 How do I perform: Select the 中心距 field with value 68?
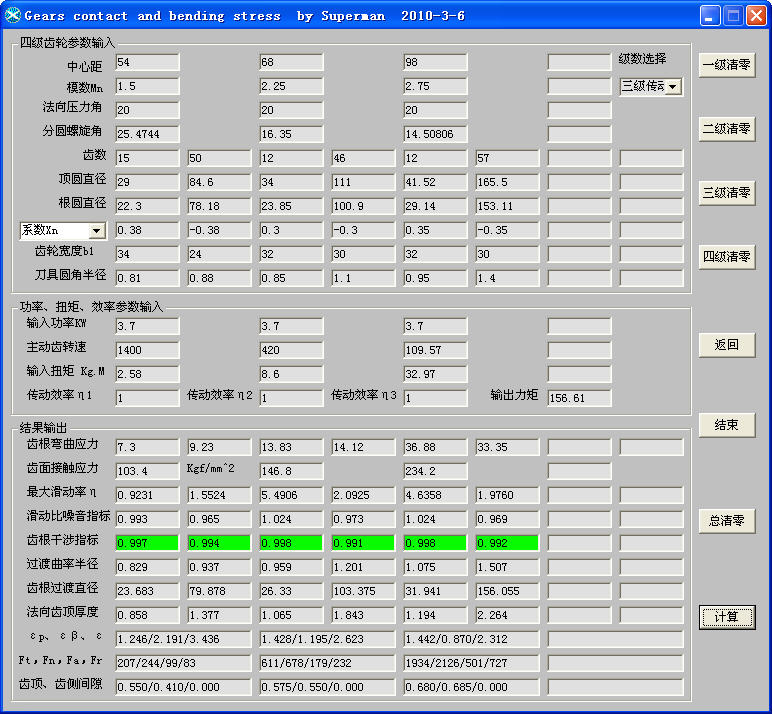pyautogui.click(x=291, y=62)
